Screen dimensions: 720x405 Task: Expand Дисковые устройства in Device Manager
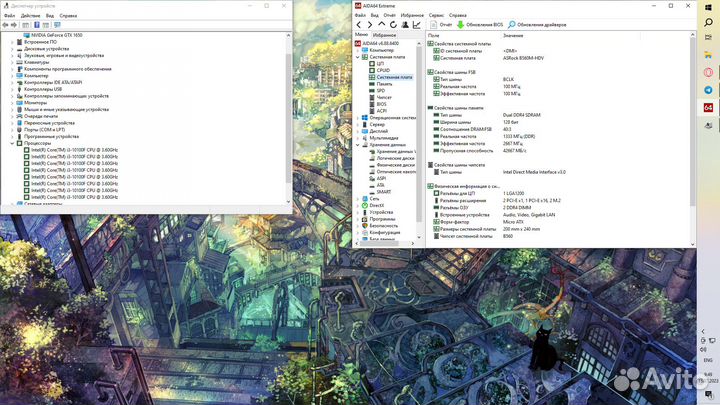point(12,49)
